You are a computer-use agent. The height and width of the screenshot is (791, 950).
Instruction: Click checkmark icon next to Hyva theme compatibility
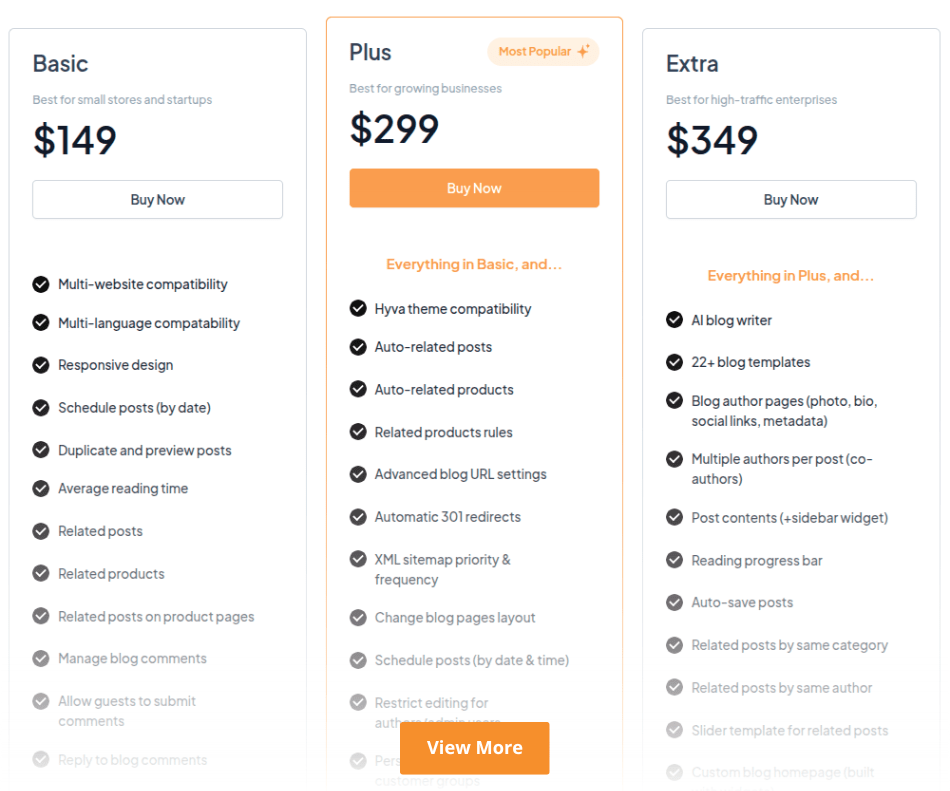pos(358,308)
